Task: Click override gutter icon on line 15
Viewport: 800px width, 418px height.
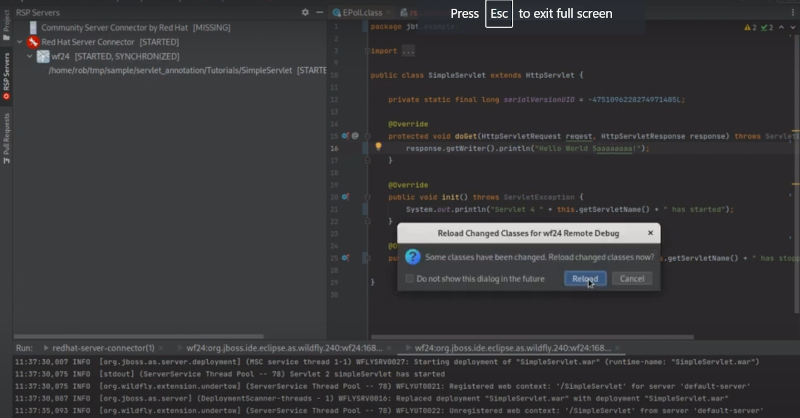Action: coord(345,136)
